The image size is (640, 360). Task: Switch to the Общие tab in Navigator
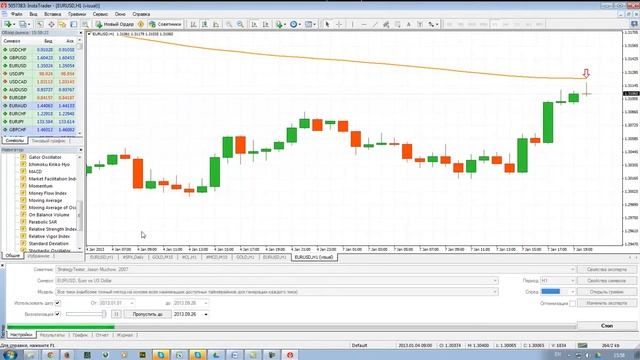tap(12, 256)
